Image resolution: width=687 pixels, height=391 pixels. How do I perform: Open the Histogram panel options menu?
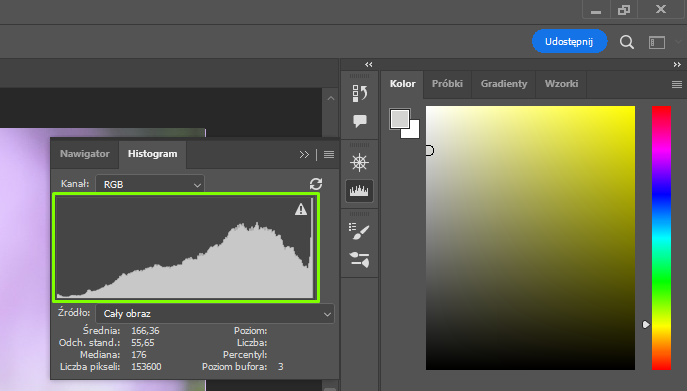coord(329,154)
